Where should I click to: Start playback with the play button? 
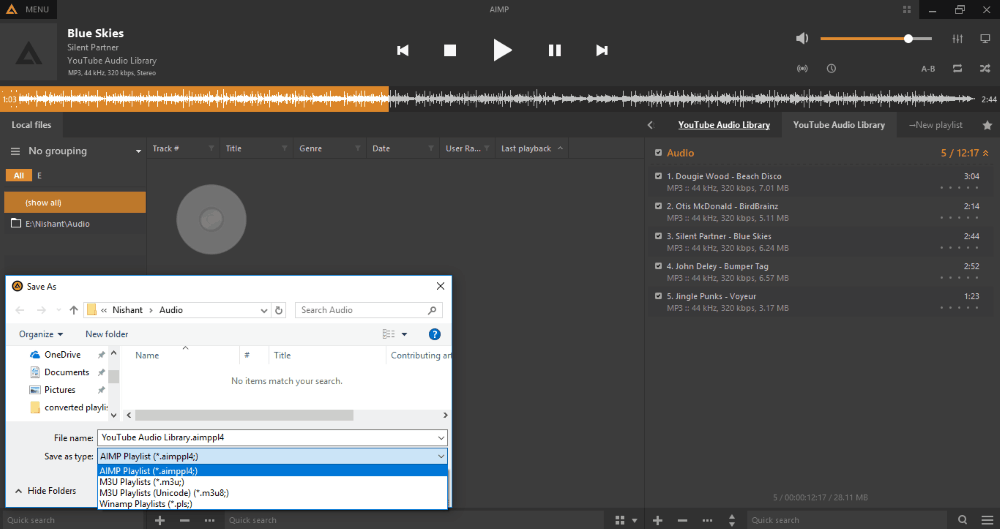tap(502, 50)
